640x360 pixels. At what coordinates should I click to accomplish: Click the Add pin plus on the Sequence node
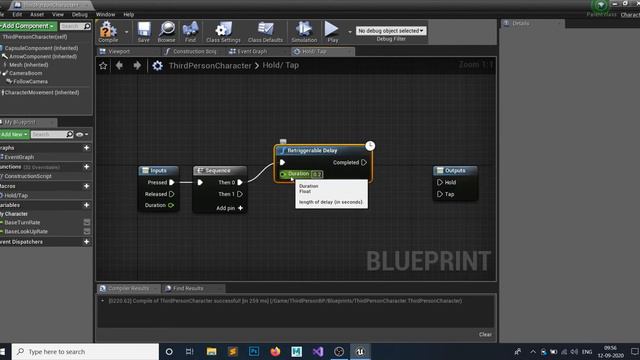[x=240, y=208]
